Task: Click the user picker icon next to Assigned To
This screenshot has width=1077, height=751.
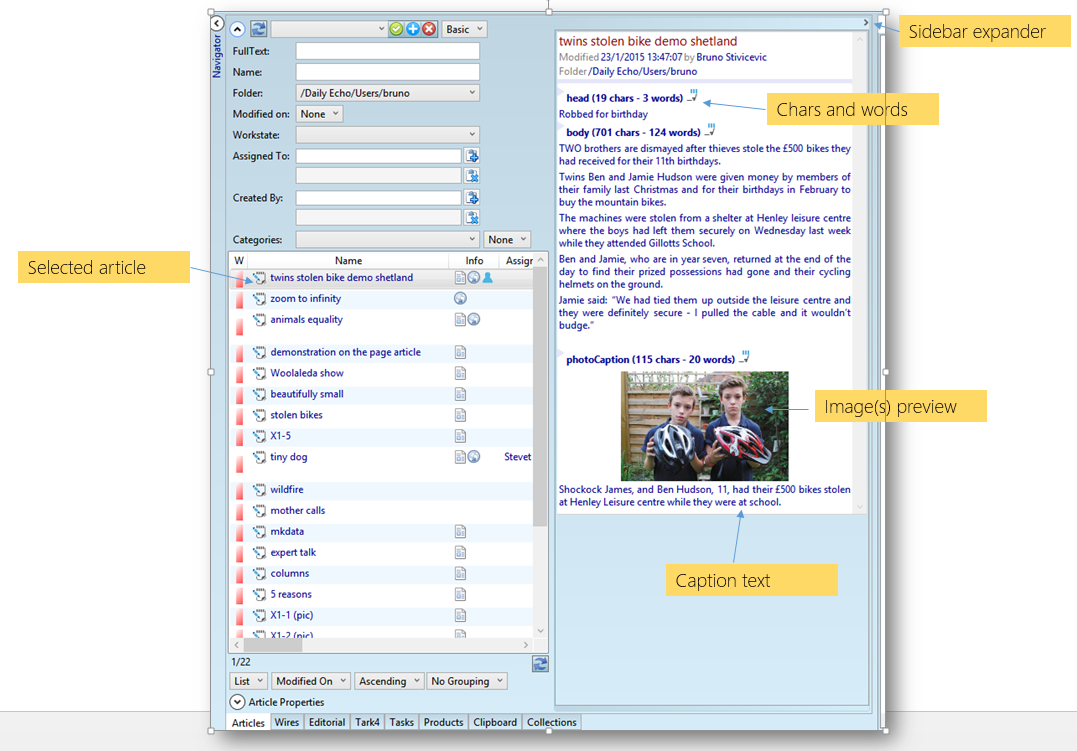Action: coord(472,156)
